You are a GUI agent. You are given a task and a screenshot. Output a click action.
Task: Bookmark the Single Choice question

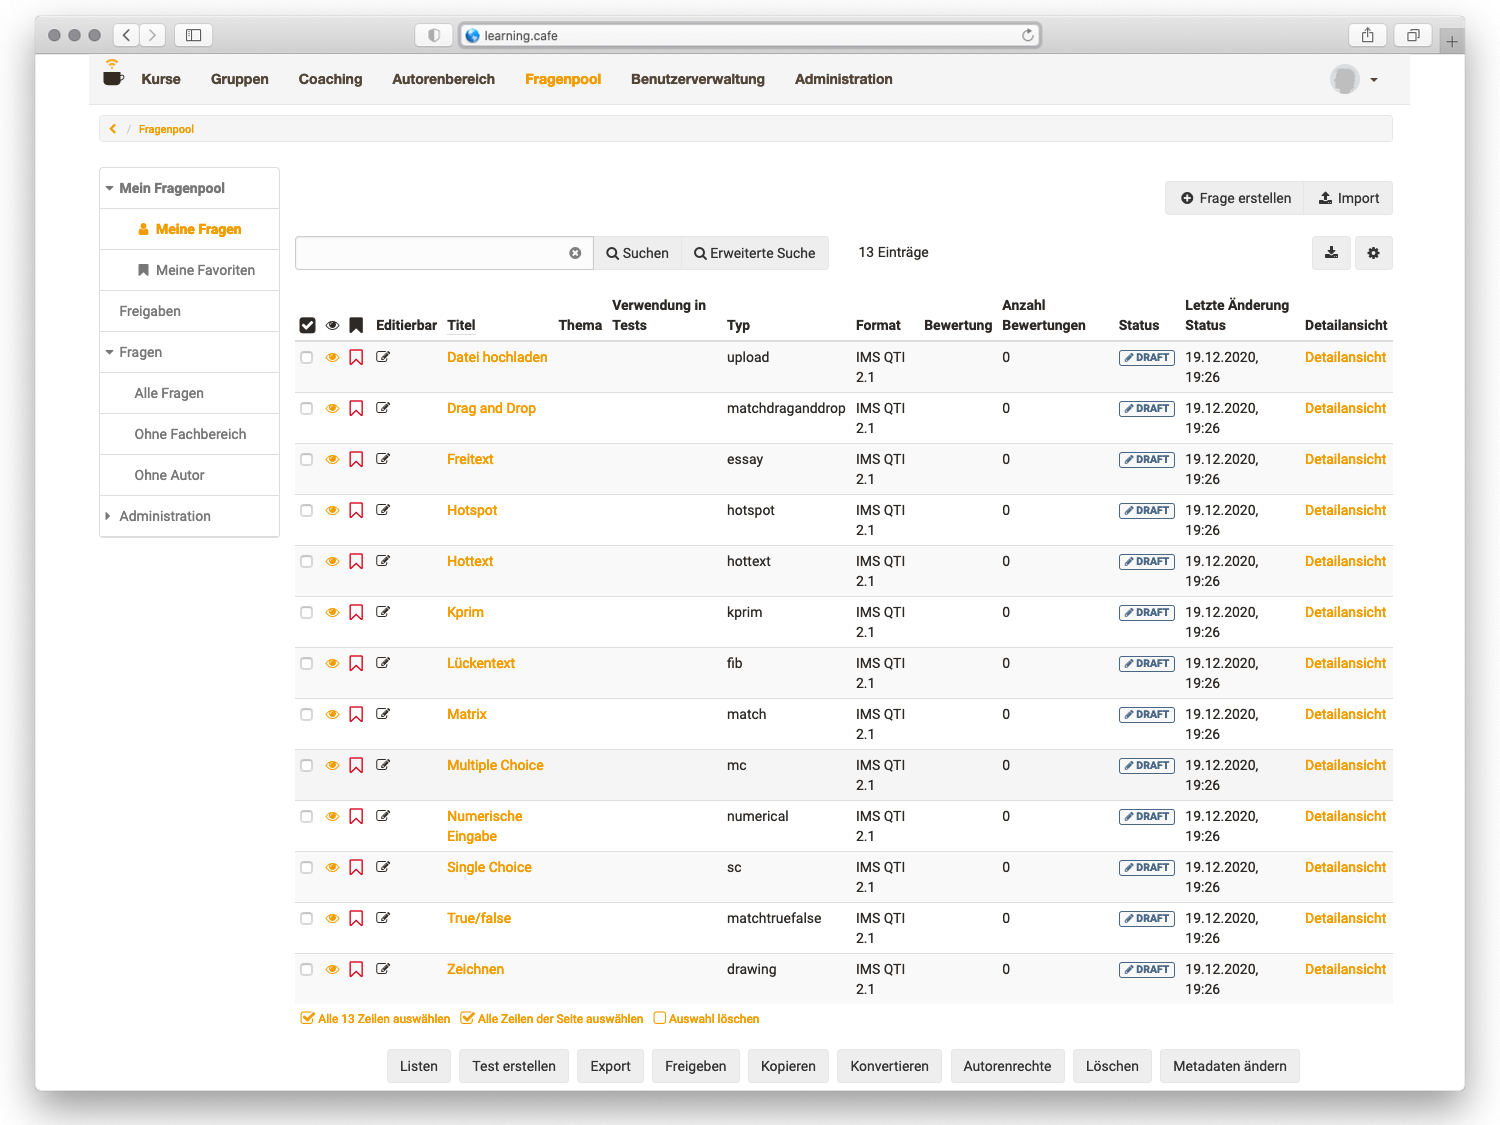pos(356,867)
